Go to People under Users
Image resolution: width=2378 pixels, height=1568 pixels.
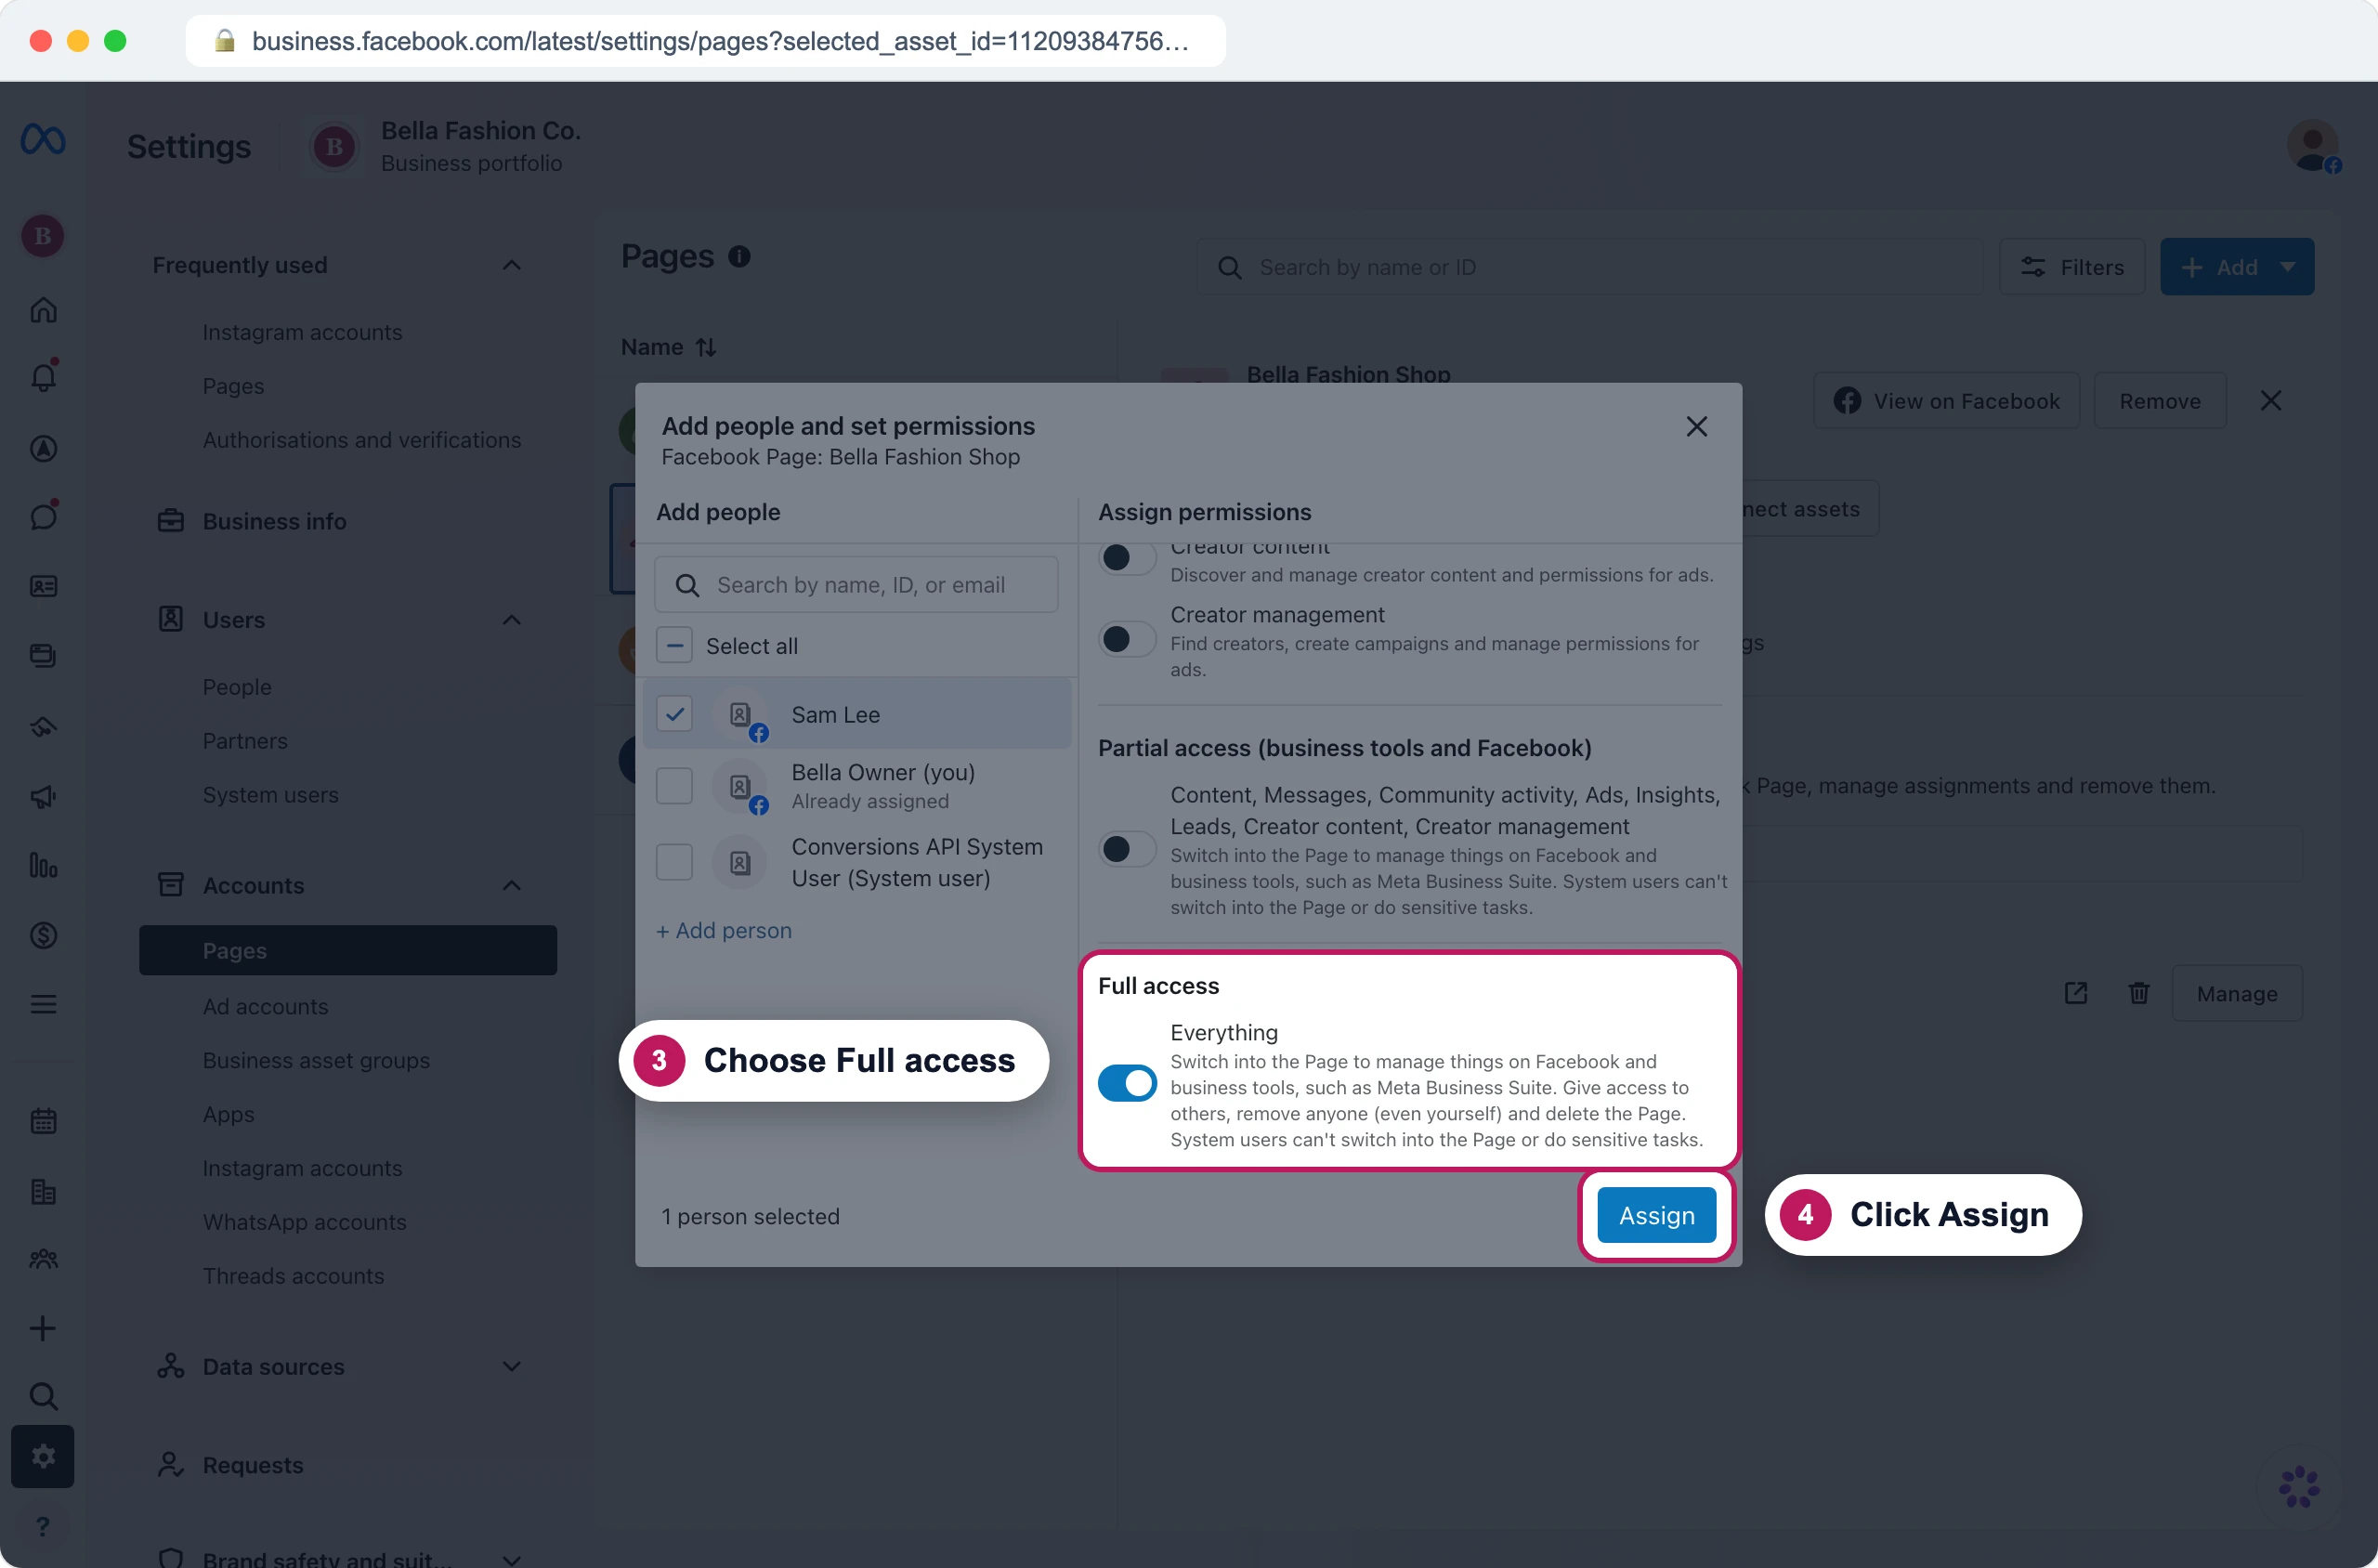coord(237,687)
